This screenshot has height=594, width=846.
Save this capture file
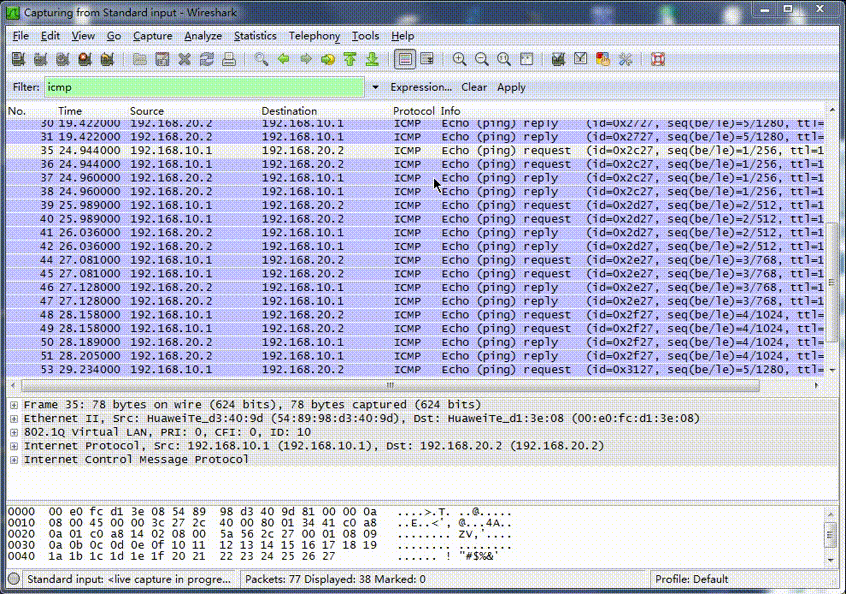click(x=162, y=59)
